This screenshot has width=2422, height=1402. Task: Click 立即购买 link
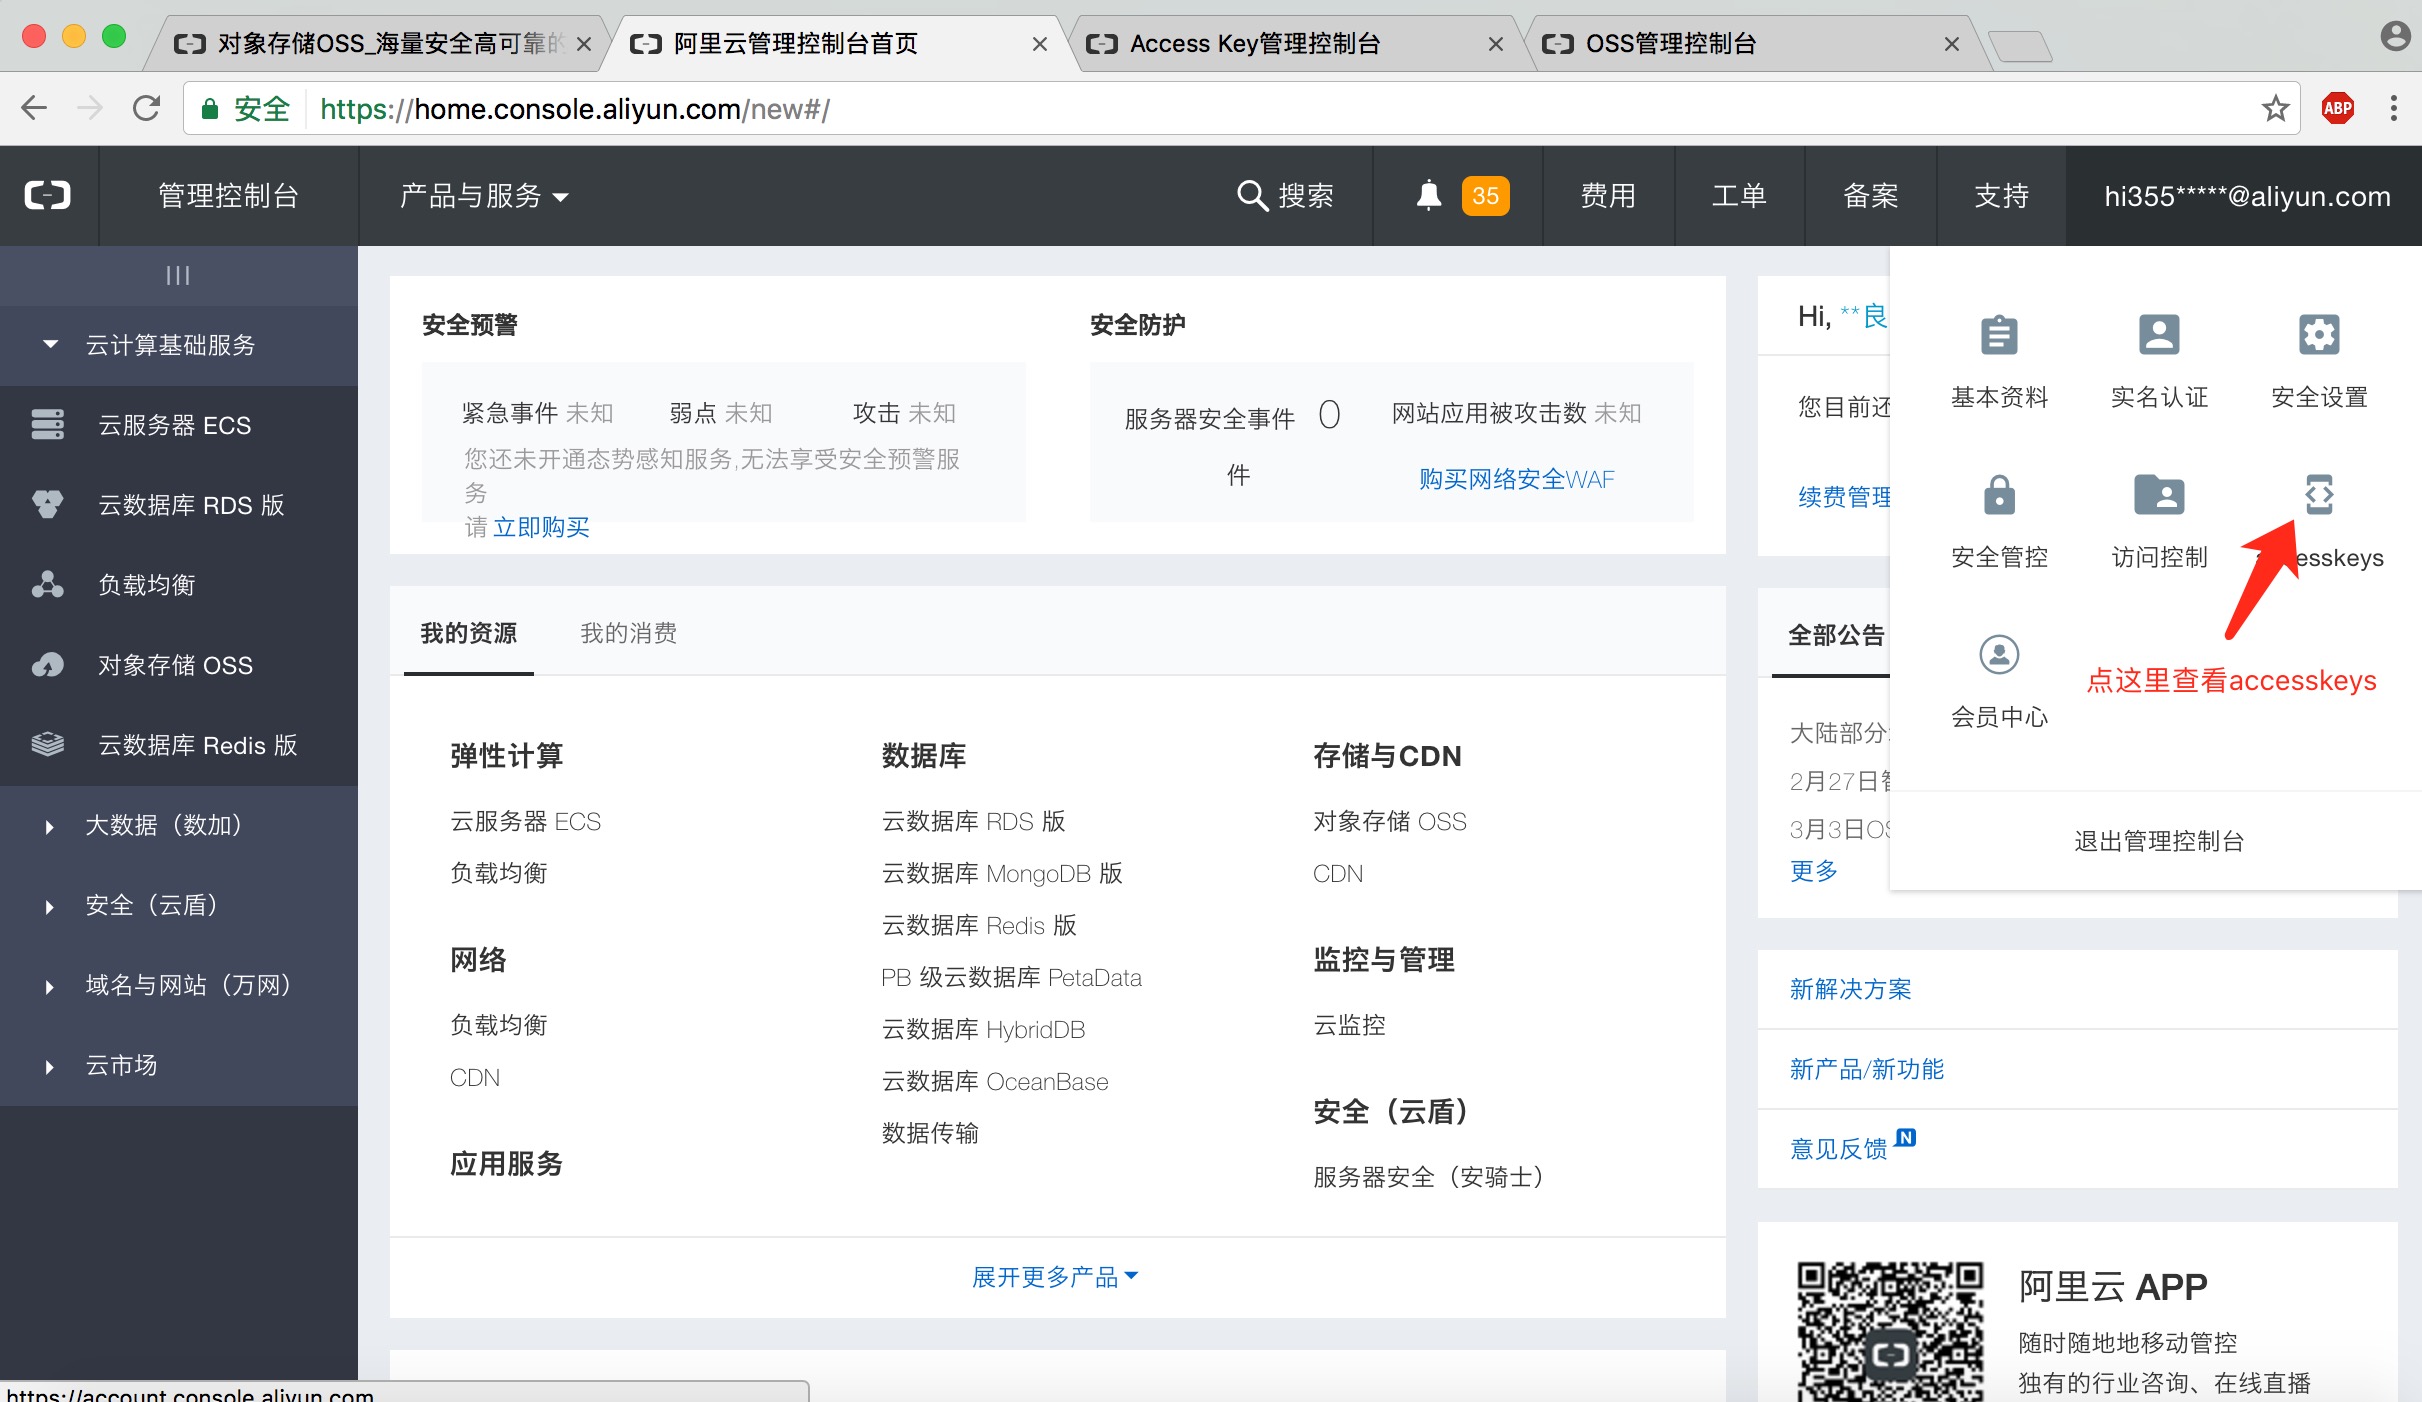coord(541,527)
